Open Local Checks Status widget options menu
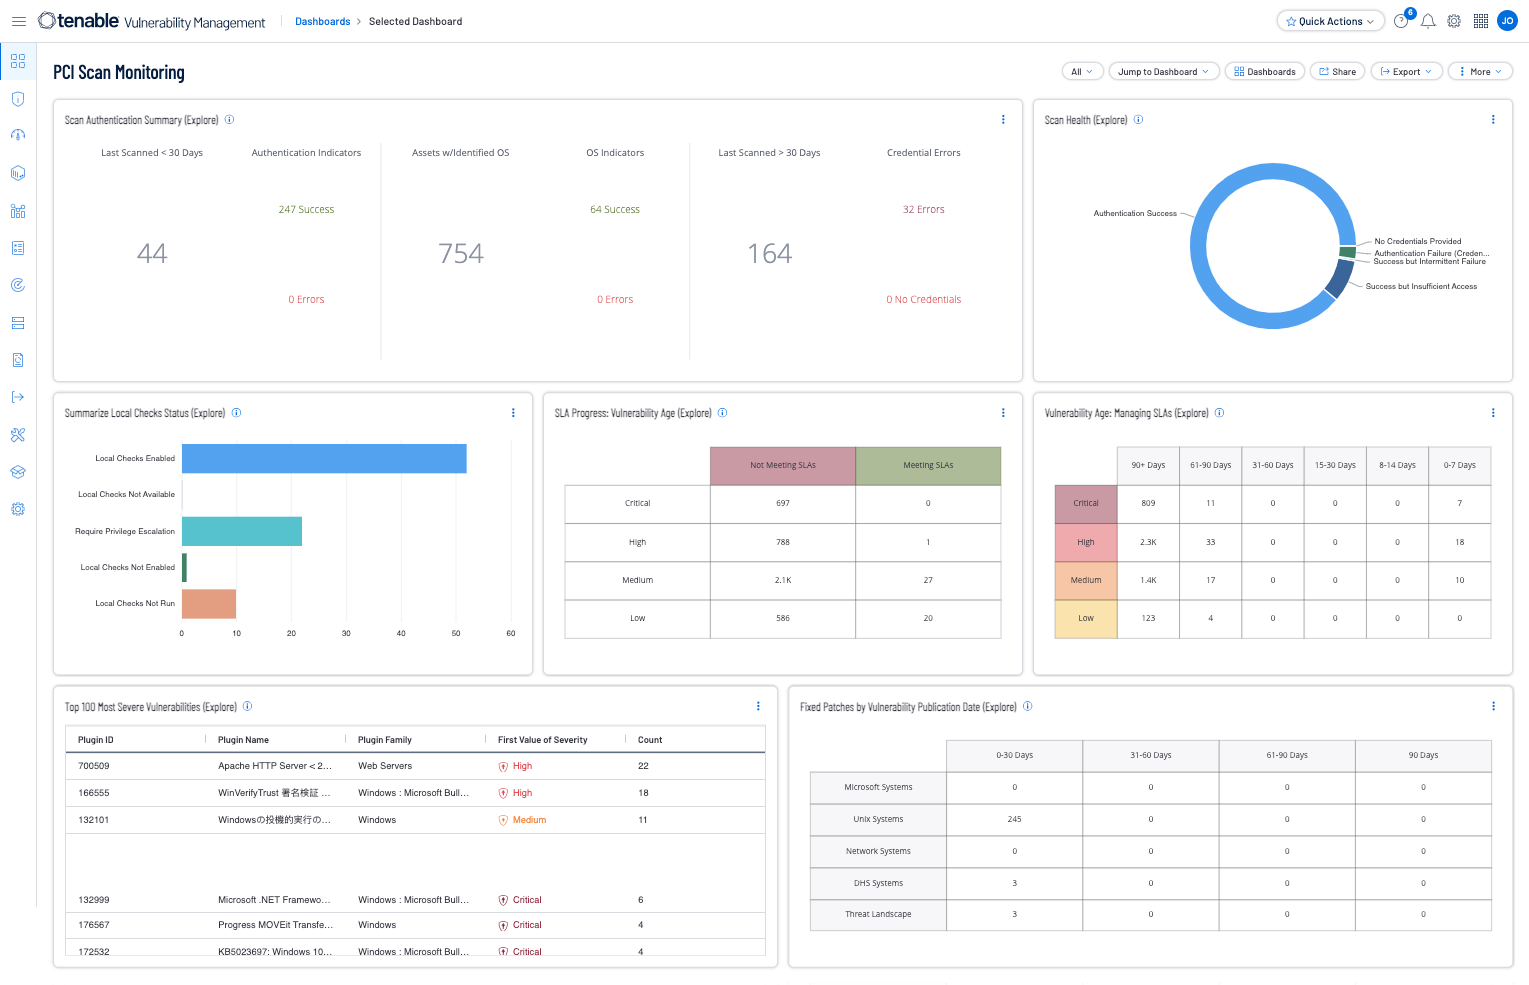Image resolution: width=1529 pixels, height=985 pixels. tap(513, 413)
